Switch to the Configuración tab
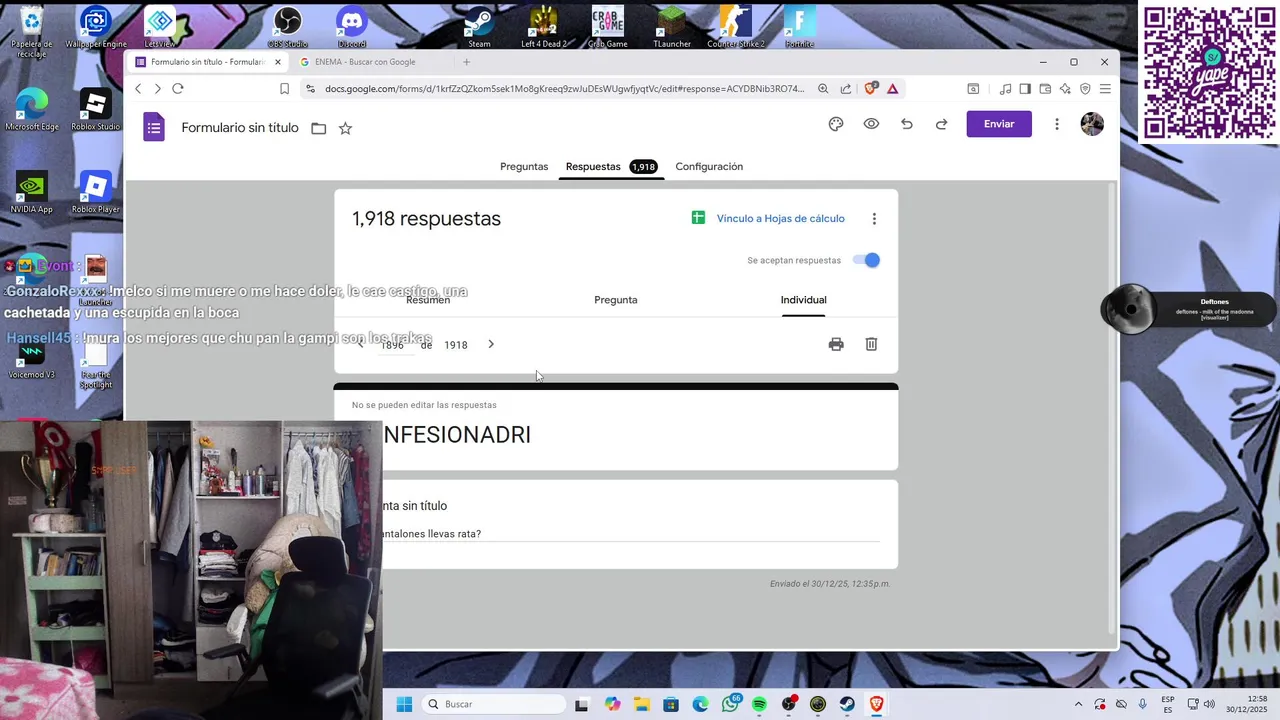The width and height of the screenshot is (1280, 720). (x=709, y=166)
